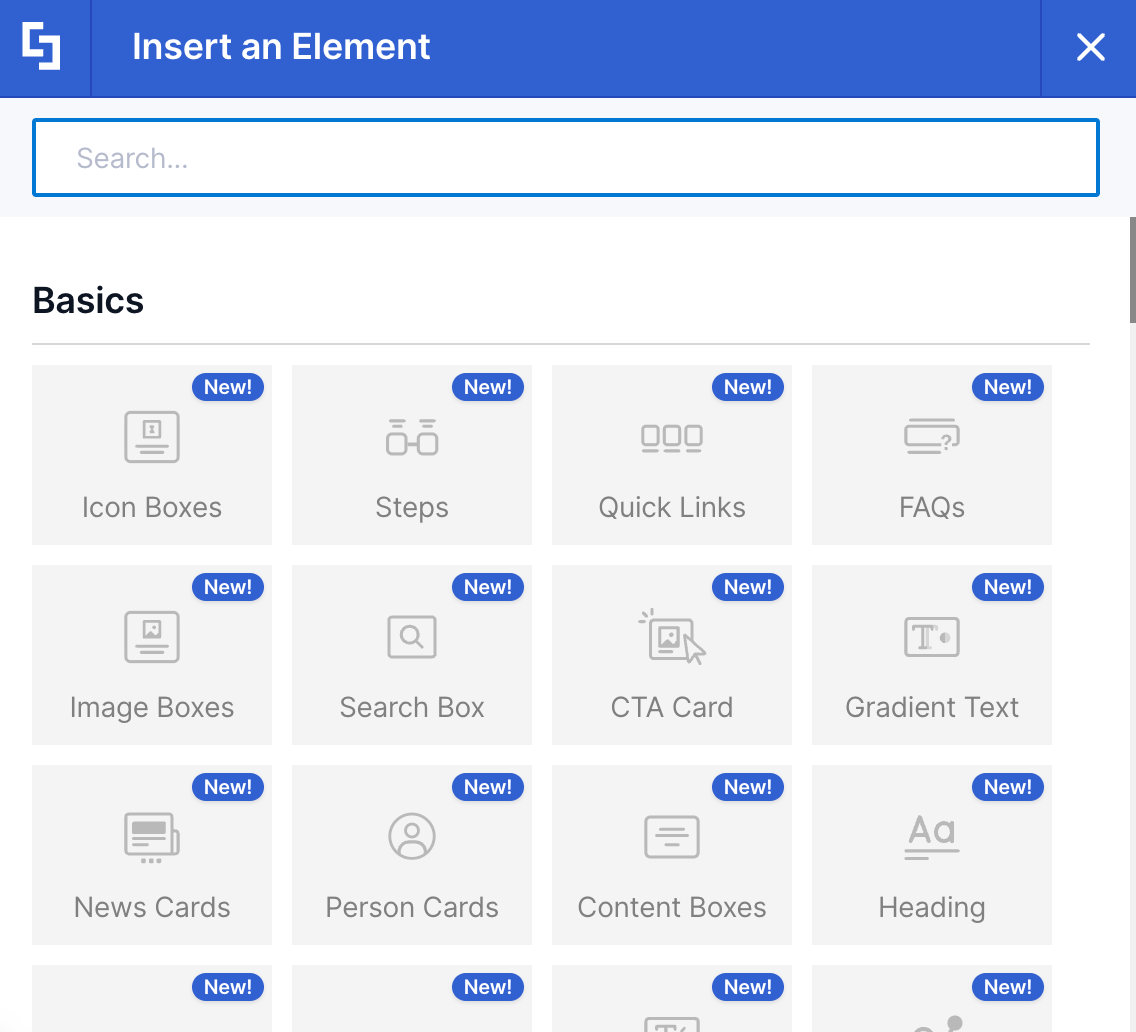This screenshot has width=1136, height=1032.
Task: Click the Basics section heading
Action: [88, 301]
